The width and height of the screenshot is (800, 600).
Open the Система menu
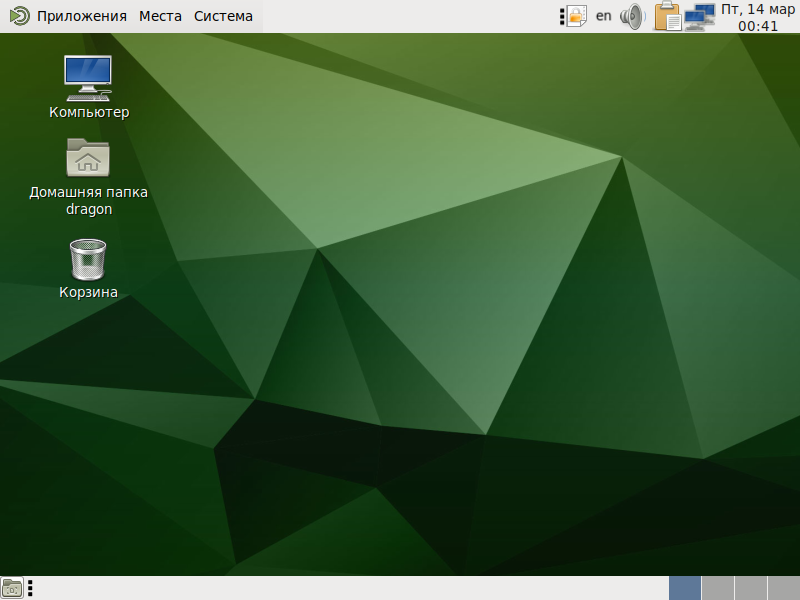coord(223,16)
